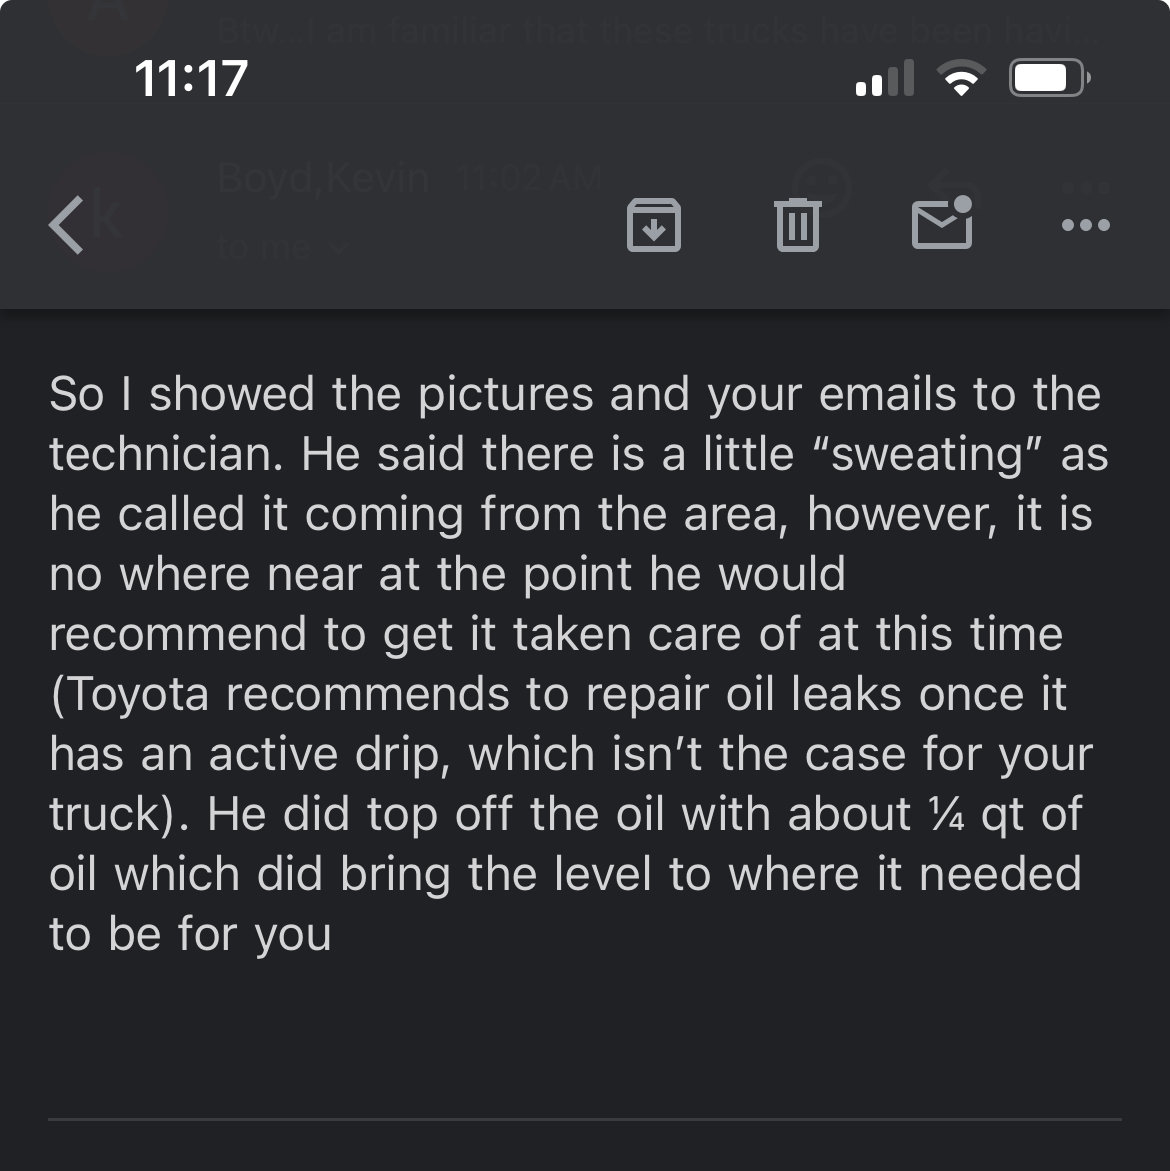Tap the divider line below the message
Screen dimensions: 1170x1171
pos(585,1119)
